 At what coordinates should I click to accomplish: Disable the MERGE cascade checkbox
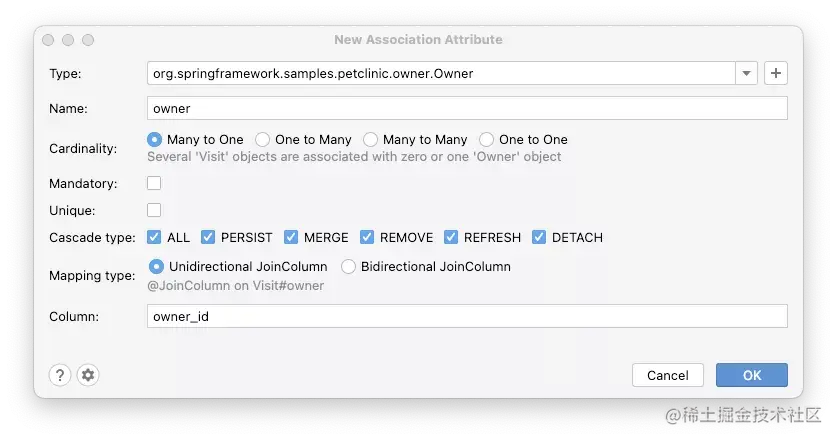(x=292, y=237)
